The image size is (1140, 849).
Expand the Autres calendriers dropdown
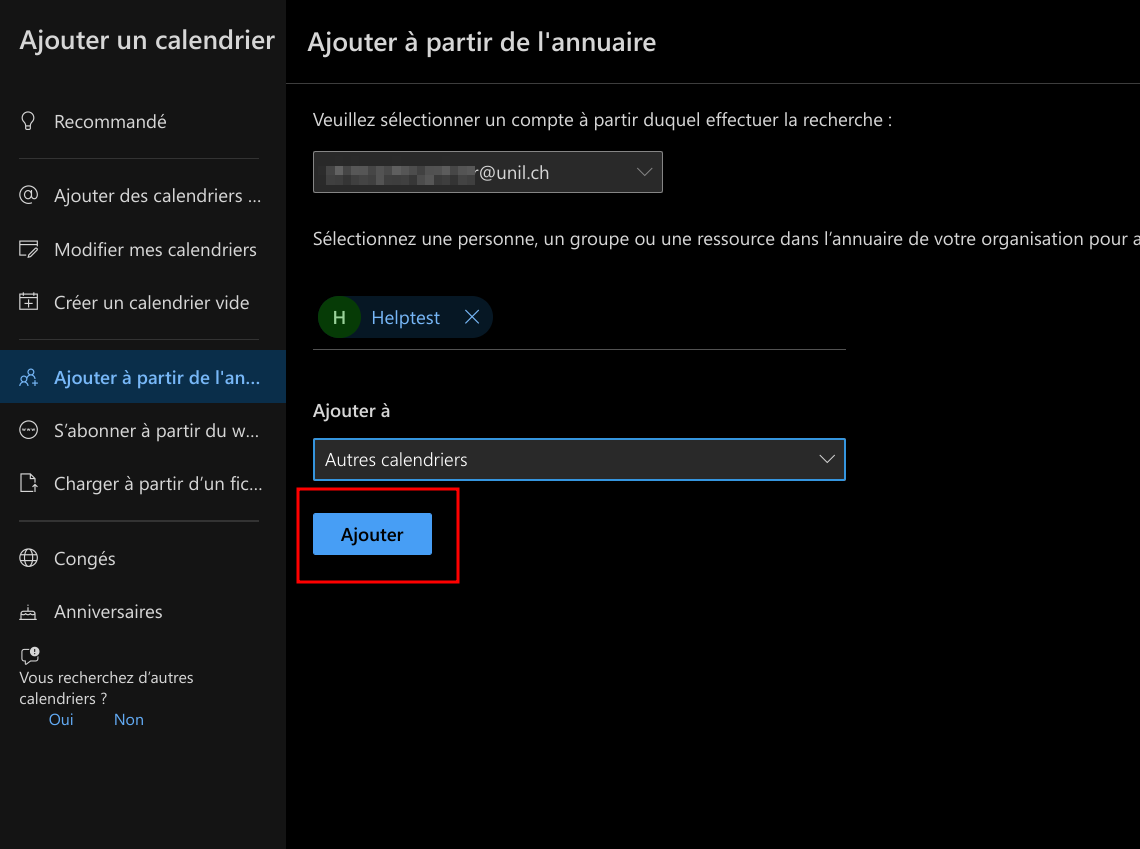578,460
